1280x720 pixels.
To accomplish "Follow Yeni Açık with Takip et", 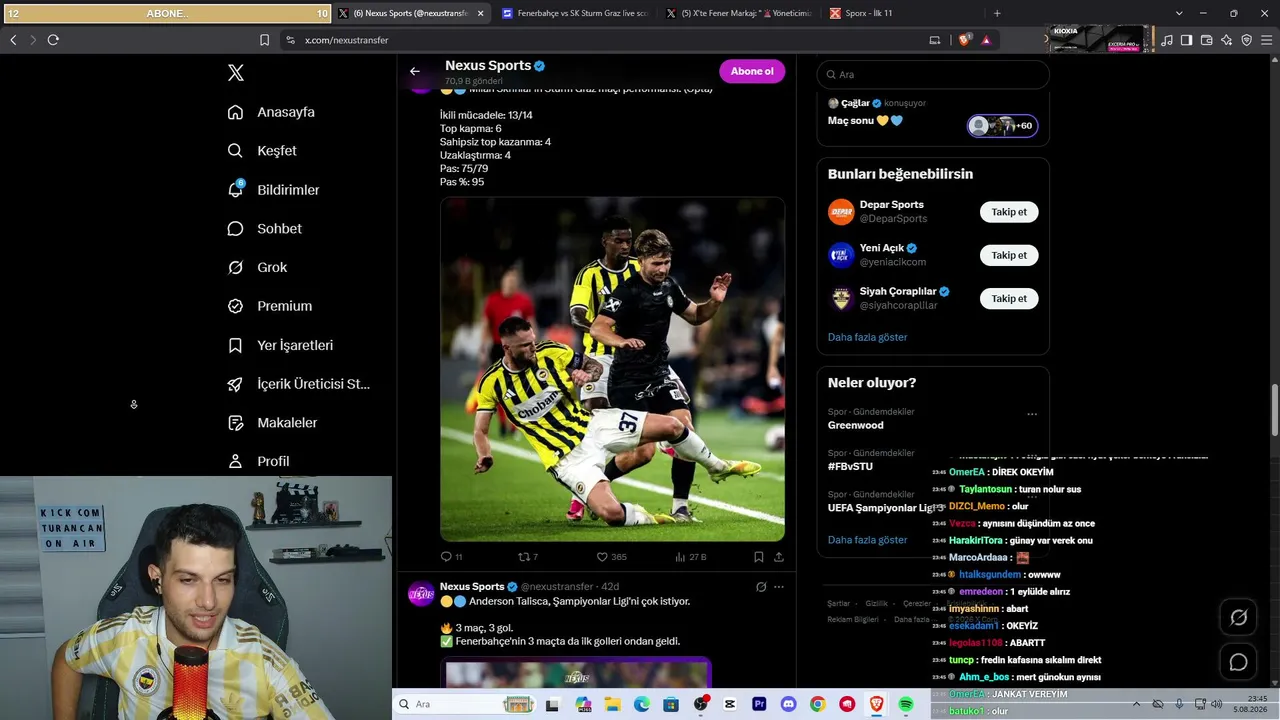I will 1009,255.
